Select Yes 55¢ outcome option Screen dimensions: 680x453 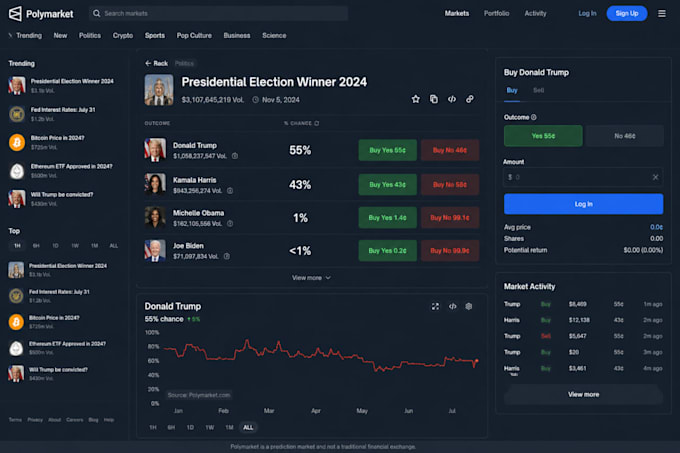(x=543, y=136)
